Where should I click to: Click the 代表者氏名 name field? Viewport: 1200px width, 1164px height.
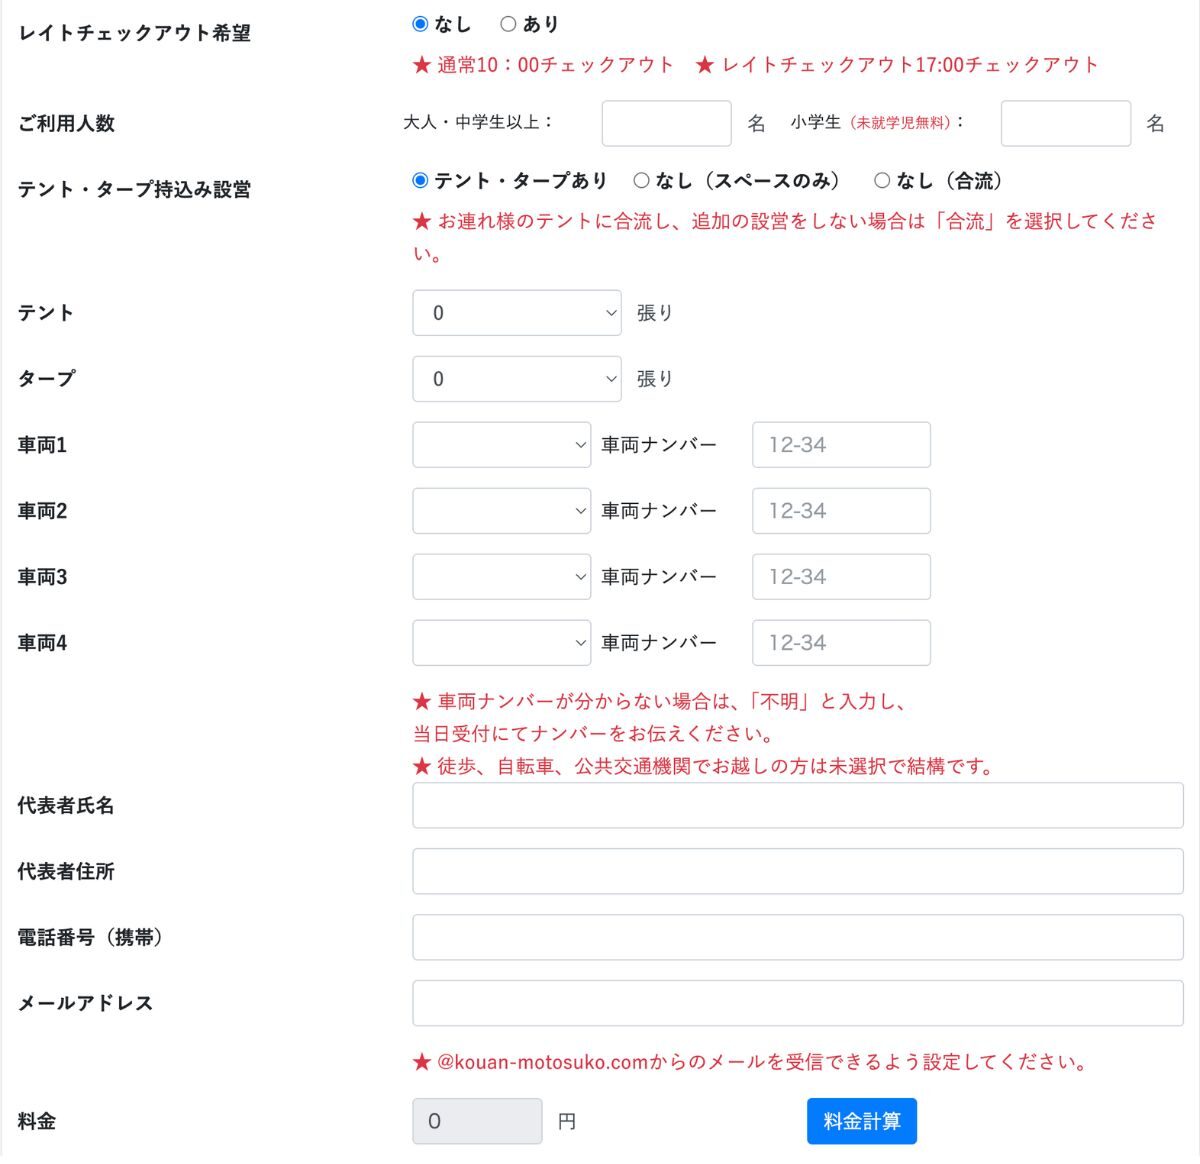tap(797, 805)
